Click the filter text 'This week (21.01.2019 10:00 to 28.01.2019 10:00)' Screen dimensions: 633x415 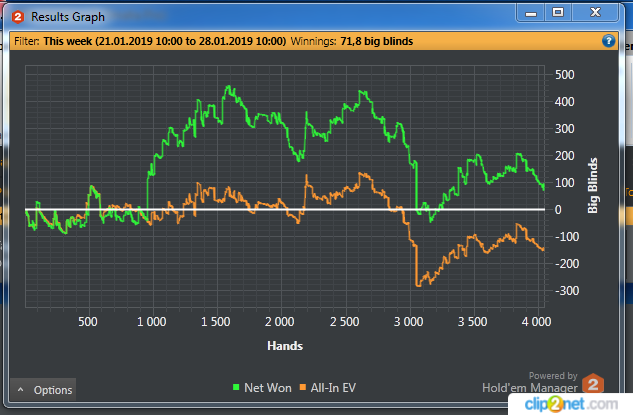click(x=165, y=41)
